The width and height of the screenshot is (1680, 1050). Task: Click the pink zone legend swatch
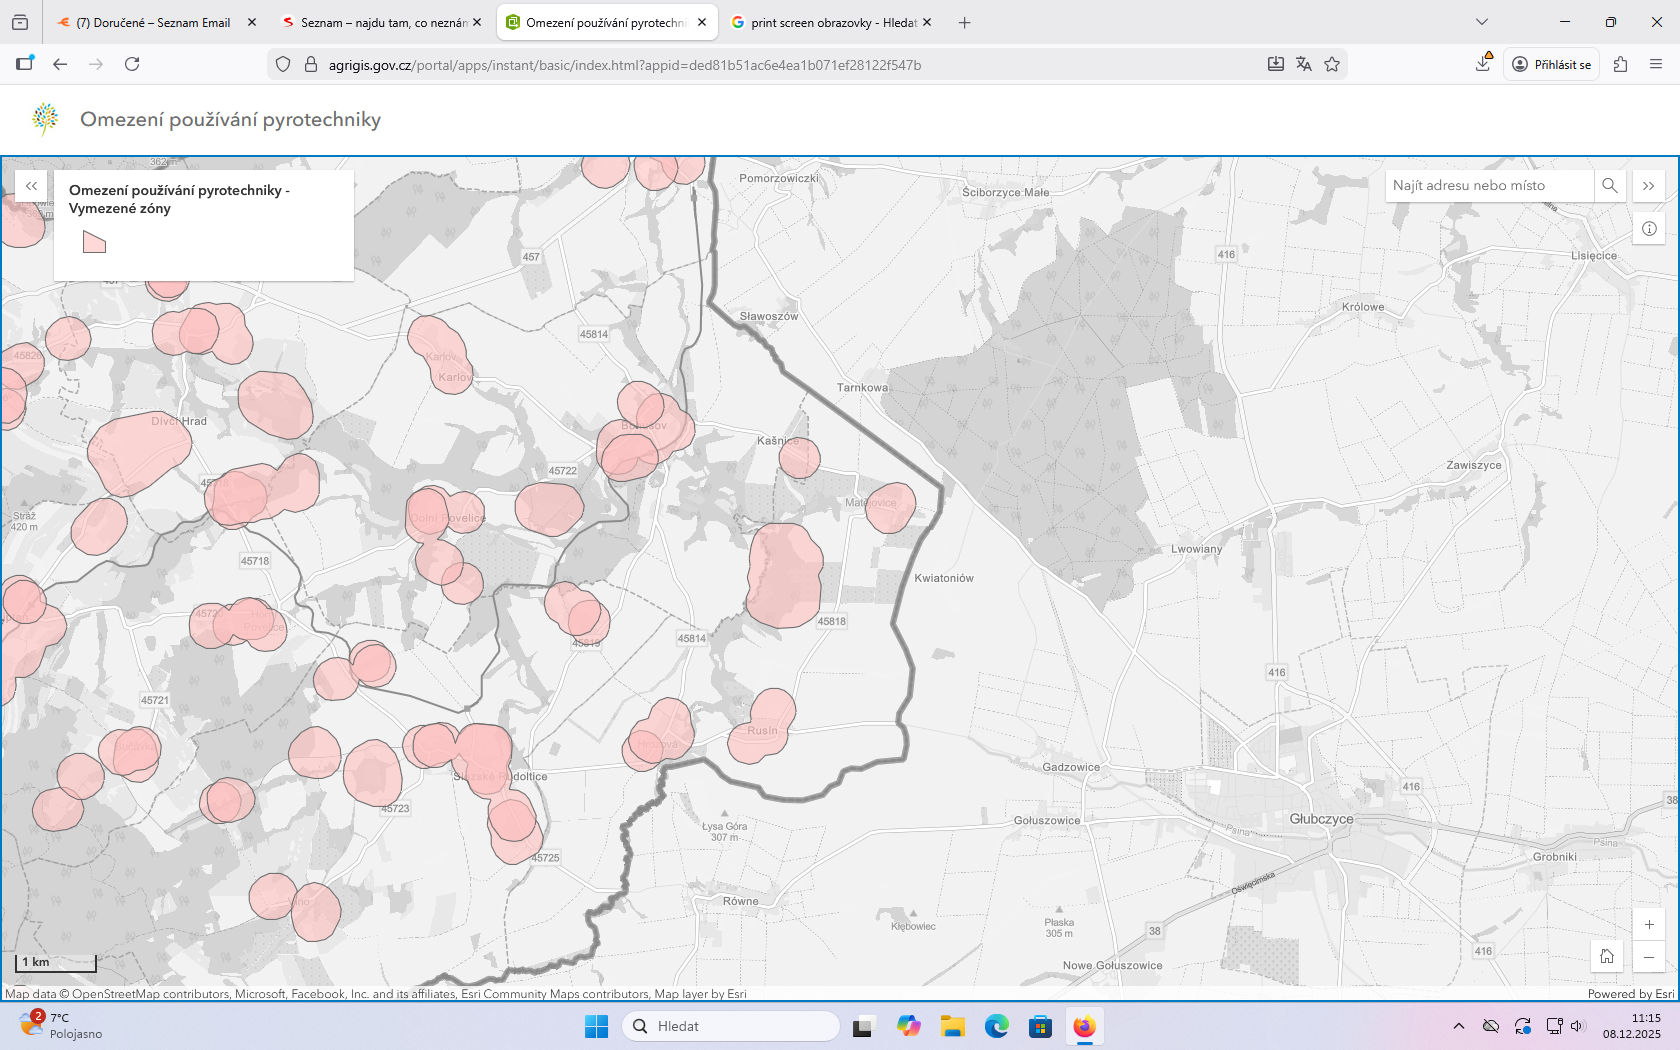tap(94, 242)
